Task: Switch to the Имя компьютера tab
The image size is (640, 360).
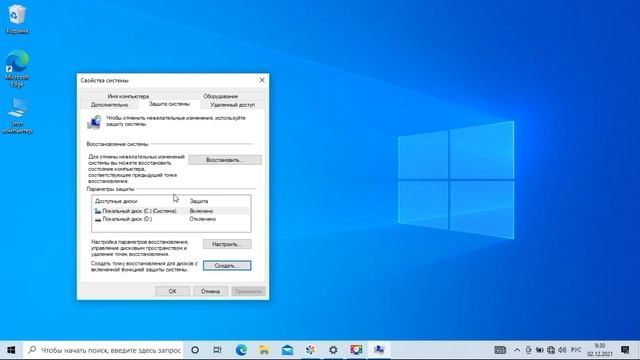Action: 128,96
